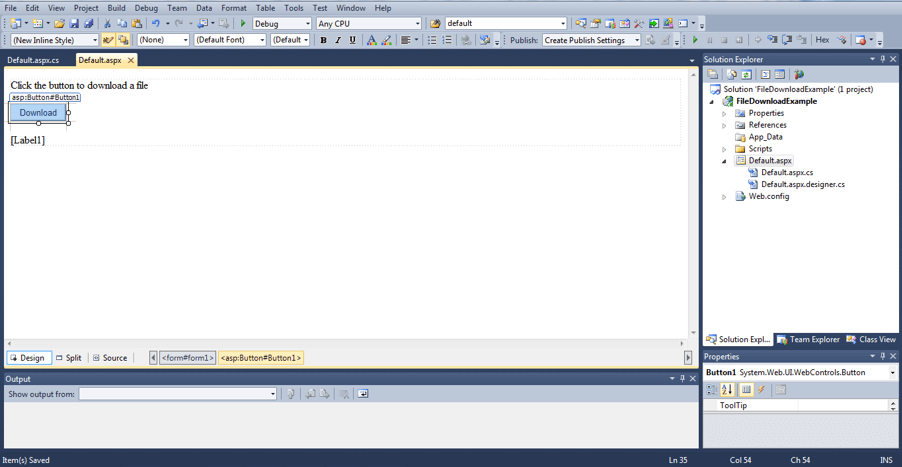Select App_Data folder in Solution Explorer
Image resolution: width=902 pixels, height=467 pixels.
coord(765,137)
